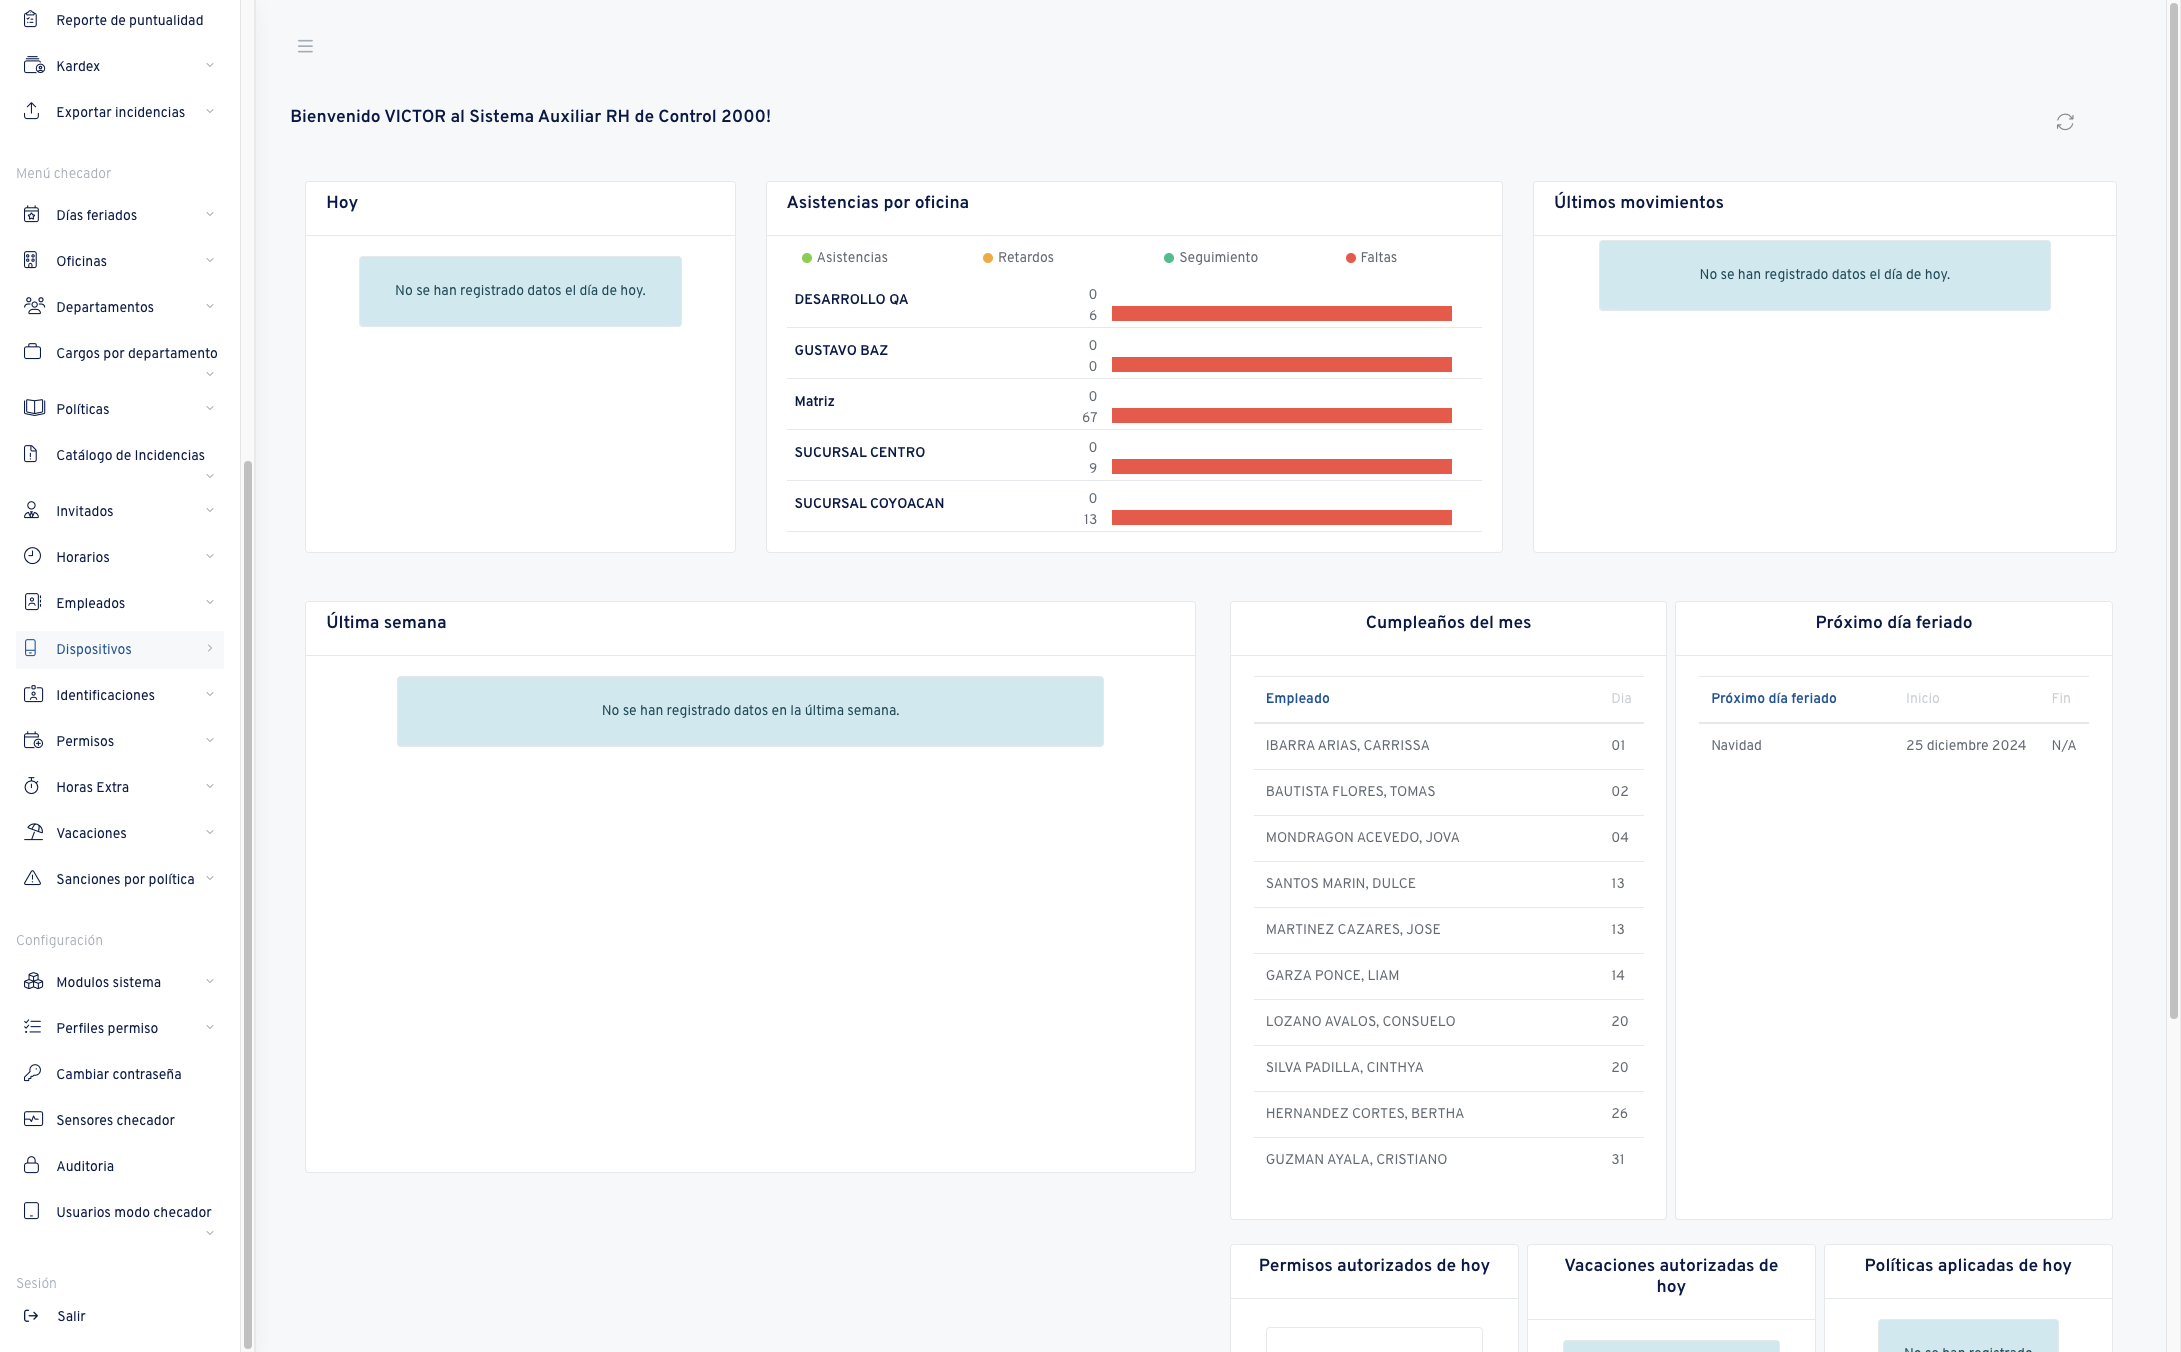Image resolution: width=2181 pixels, height=1352 pixels.
Task: Click the Inicio column header
Action: pos(1922,699)
